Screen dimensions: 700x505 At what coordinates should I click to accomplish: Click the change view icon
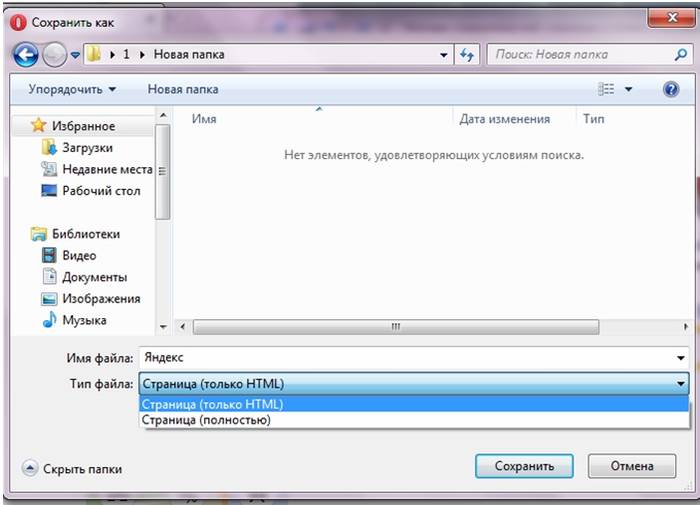click(x=606, y=89)
